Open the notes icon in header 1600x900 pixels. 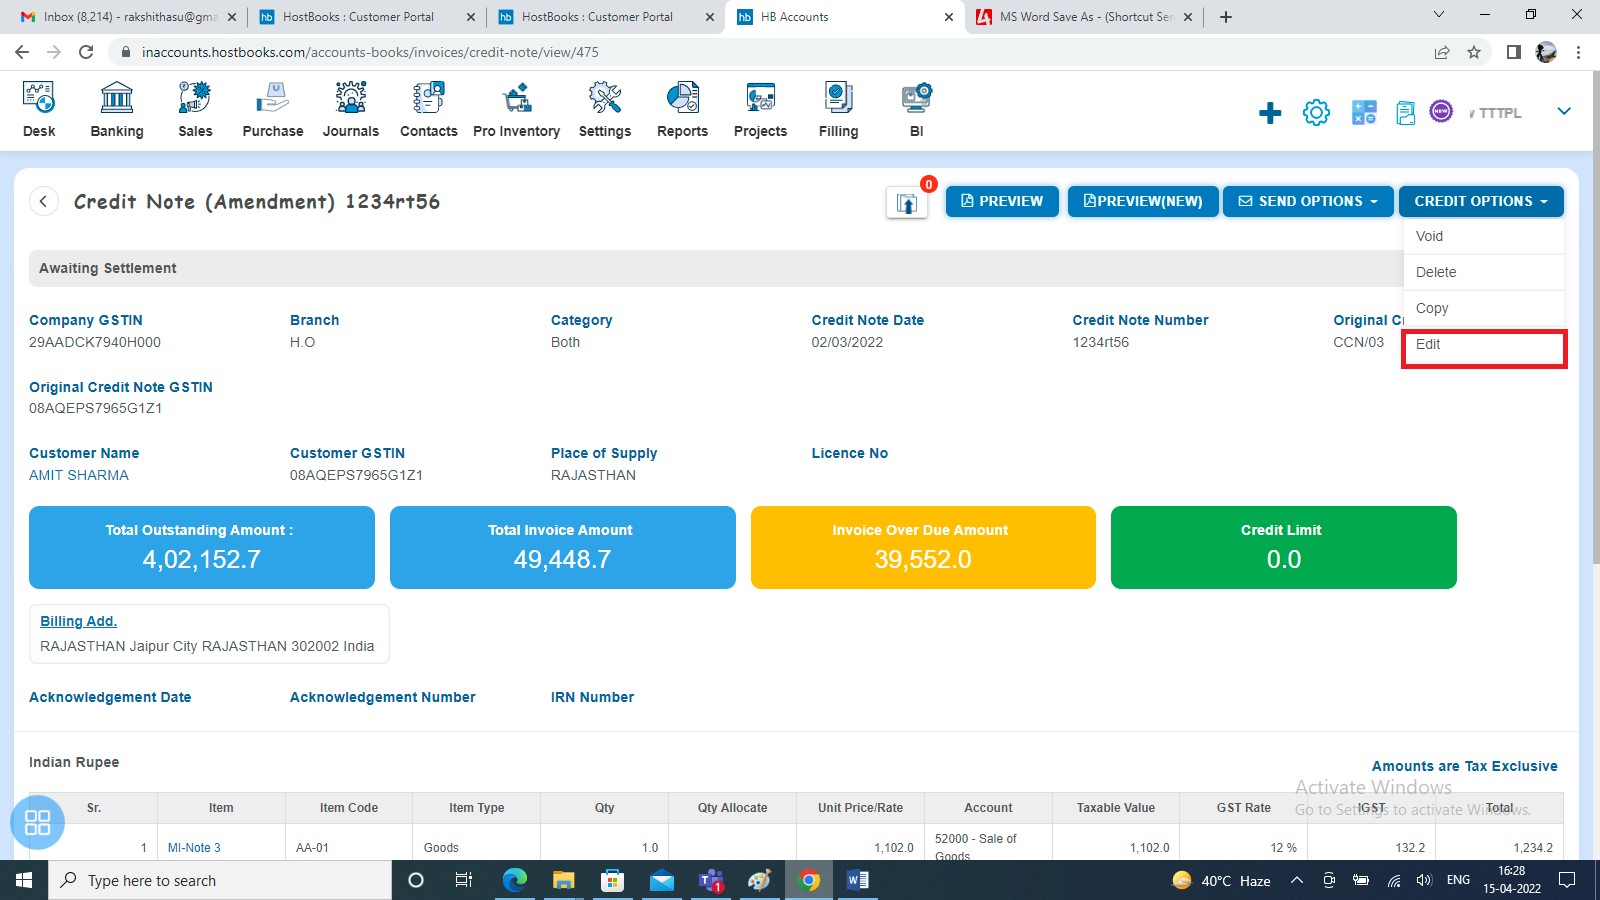pos(1406,113)
